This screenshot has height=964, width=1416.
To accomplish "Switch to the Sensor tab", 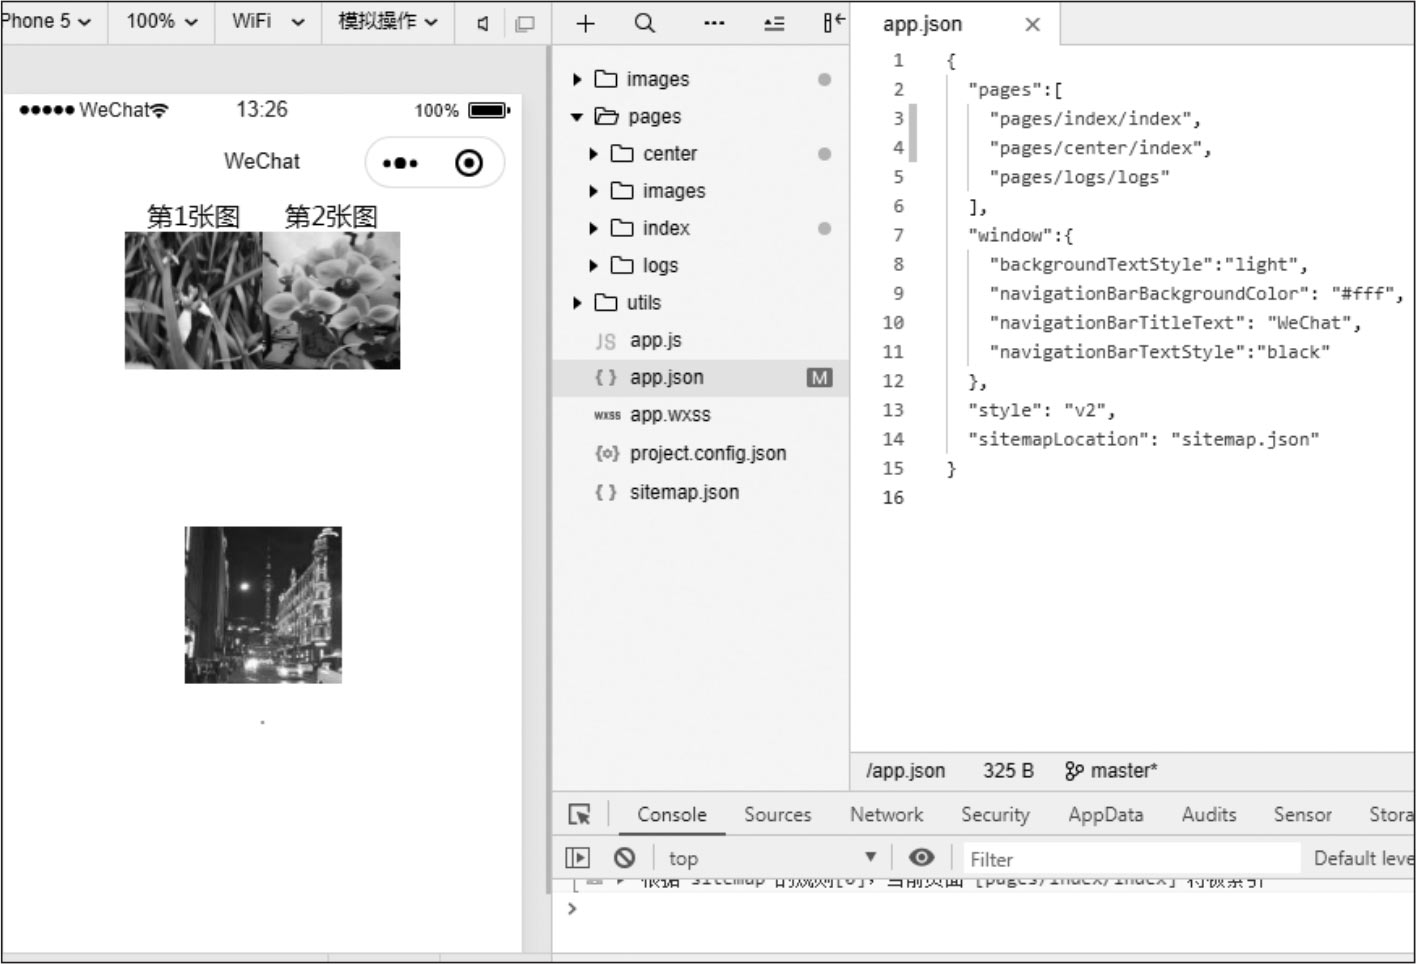I will pyautogui.click(x=1302, y=815).
